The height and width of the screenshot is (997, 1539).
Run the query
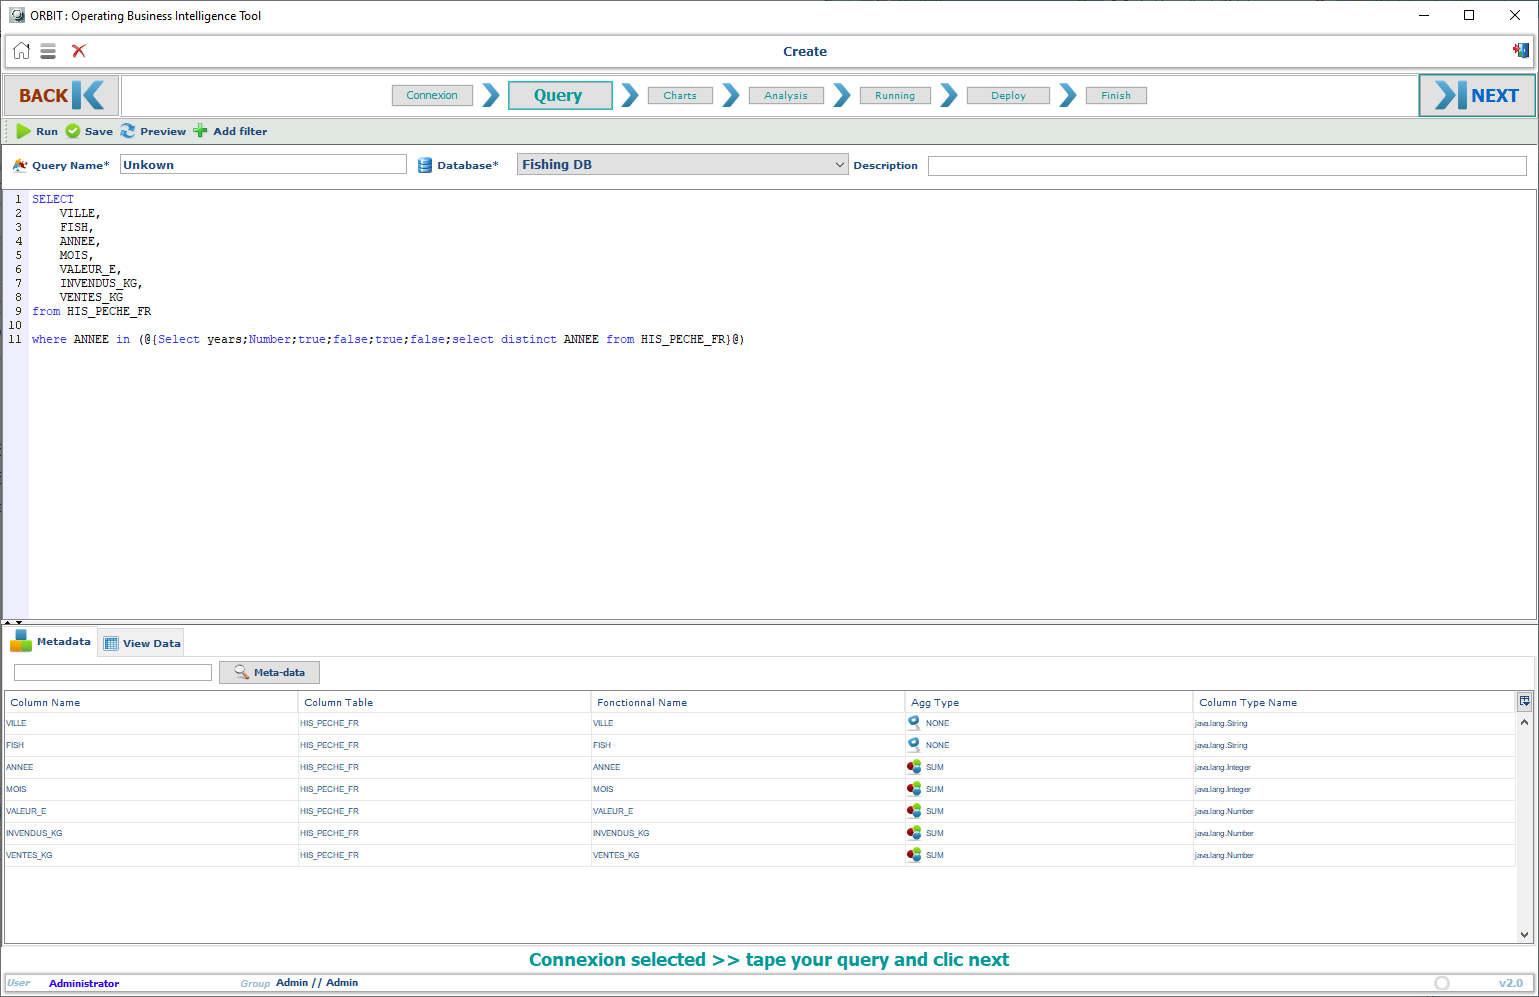point(37,131)
